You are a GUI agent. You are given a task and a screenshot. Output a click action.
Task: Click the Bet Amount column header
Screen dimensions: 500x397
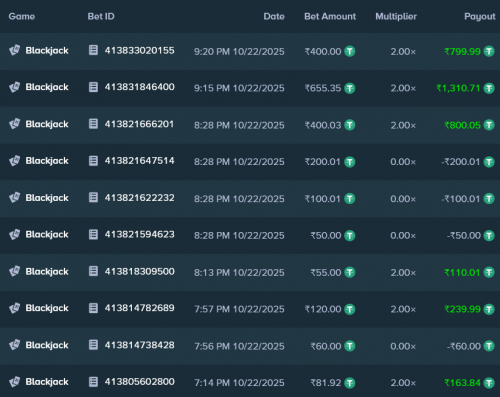click(x=330, y=16)
